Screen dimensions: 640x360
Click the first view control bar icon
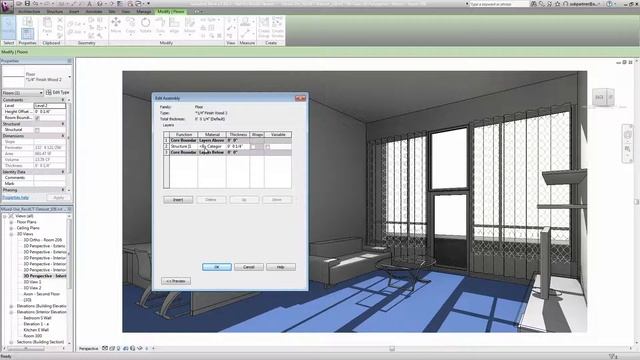(x=105, y=348)
